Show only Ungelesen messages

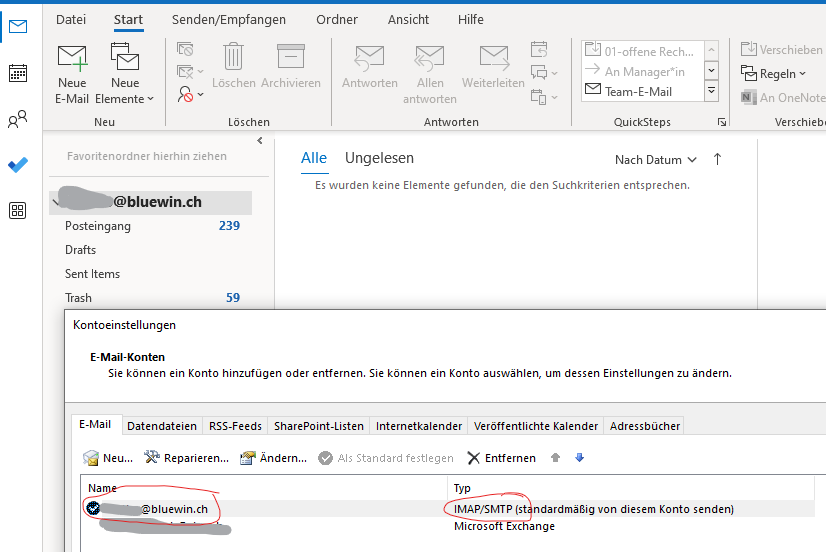379,158
